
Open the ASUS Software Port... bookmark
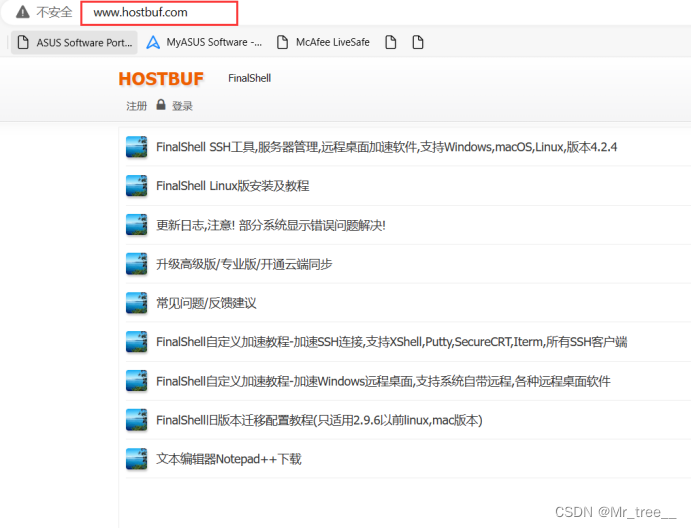point(74,42)
